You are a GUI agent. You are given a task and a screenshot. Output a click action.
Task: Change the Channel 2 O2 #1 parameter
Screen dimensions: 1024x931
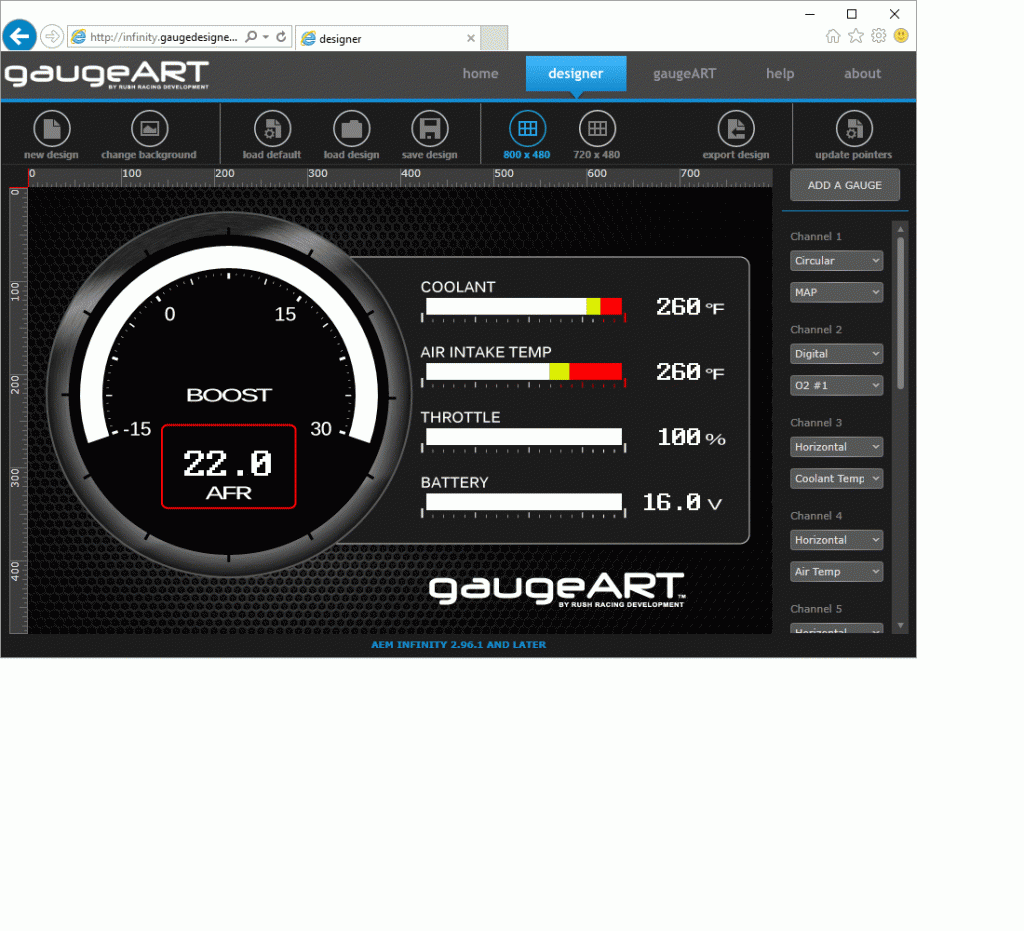click(x=836, y=385)
